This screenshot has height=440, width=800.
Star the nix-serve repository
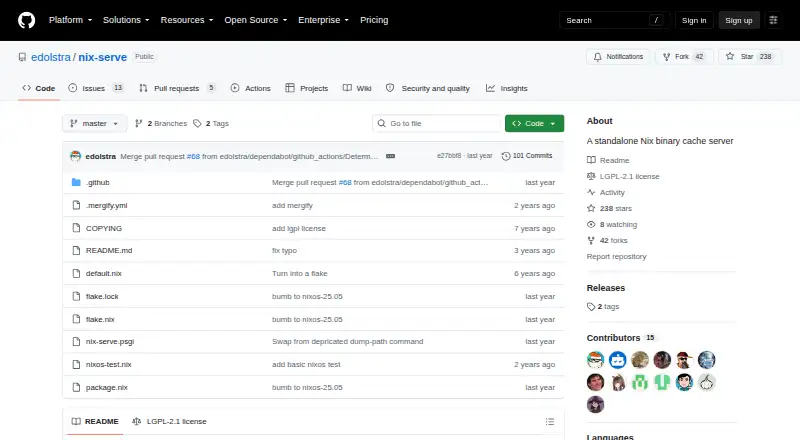pyautogui.click(x=748, y=57)
